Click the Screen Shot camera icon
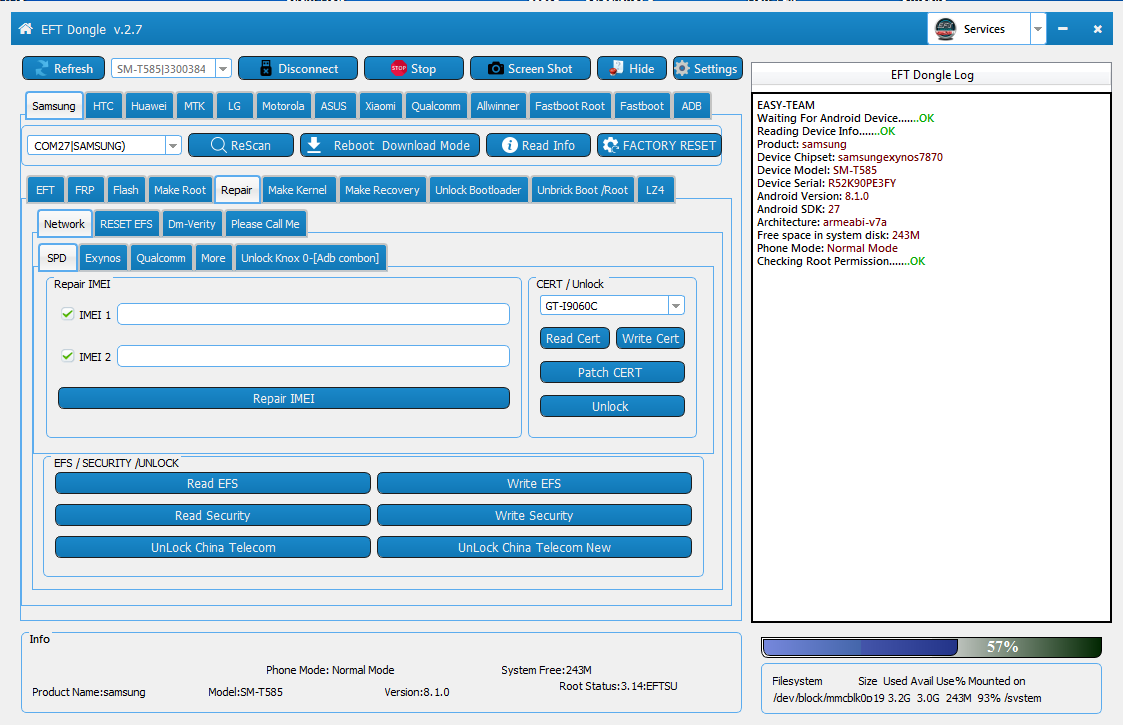 pyautogui.click(x=496, y=69)
